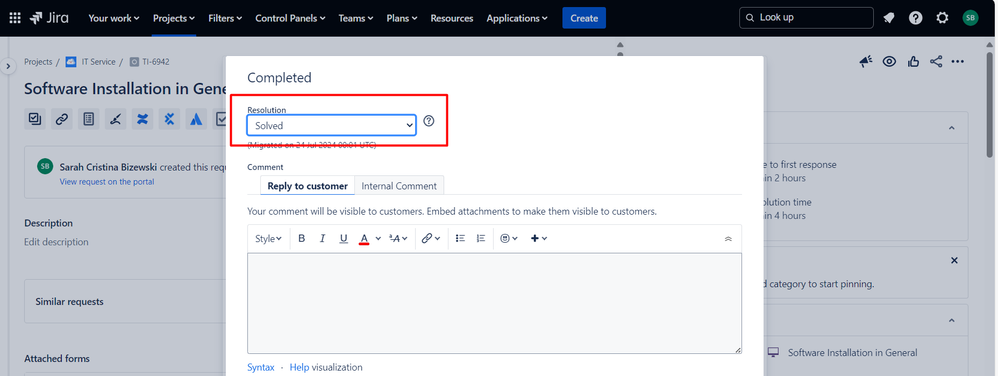Open the help question mark in top bar

pos(916,18)
